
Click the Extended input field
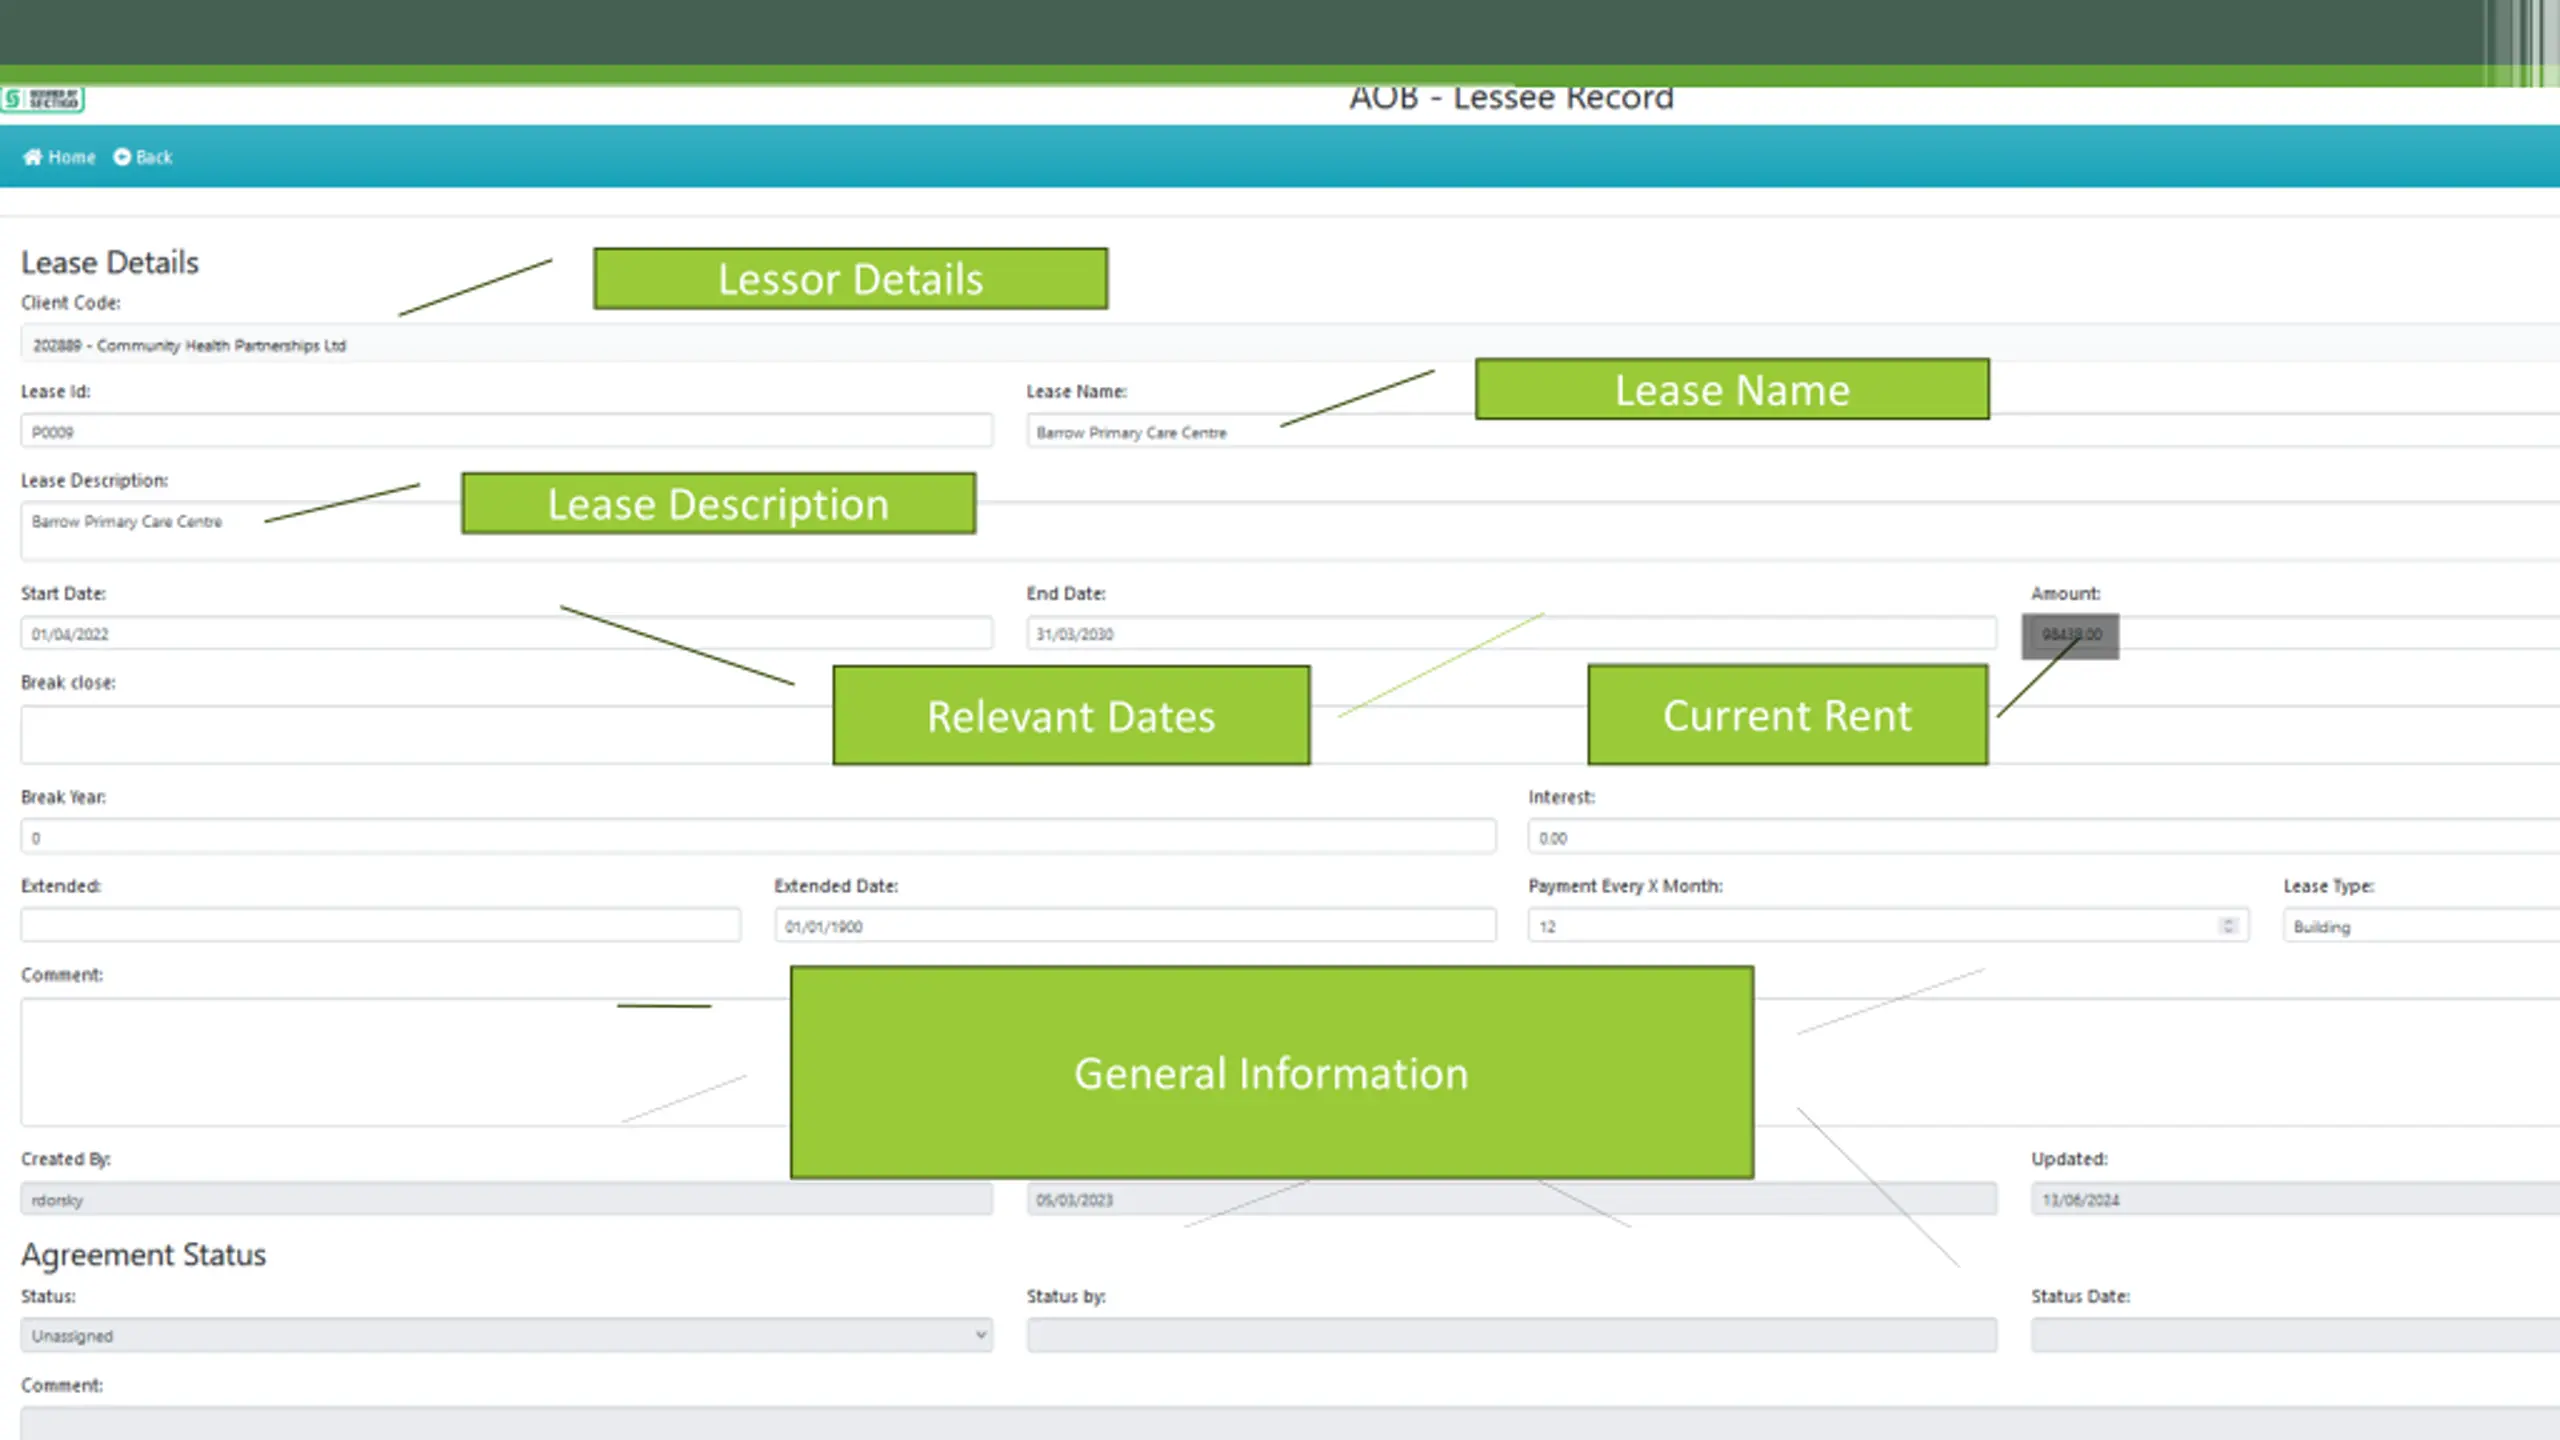coord(381,925)
